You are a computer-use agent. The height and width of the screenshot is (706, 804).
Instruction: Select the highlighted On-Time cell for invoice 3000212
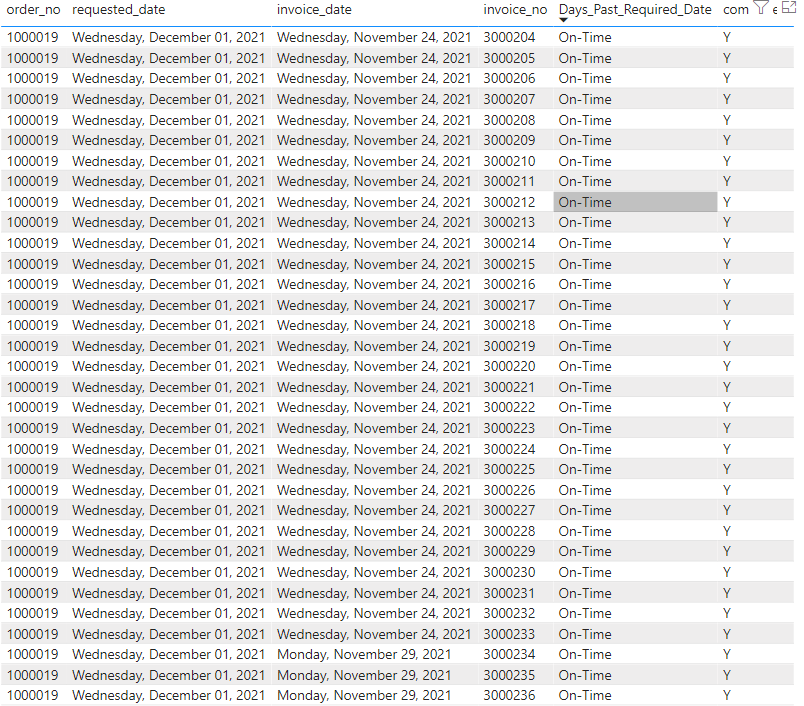coord(635,202)
